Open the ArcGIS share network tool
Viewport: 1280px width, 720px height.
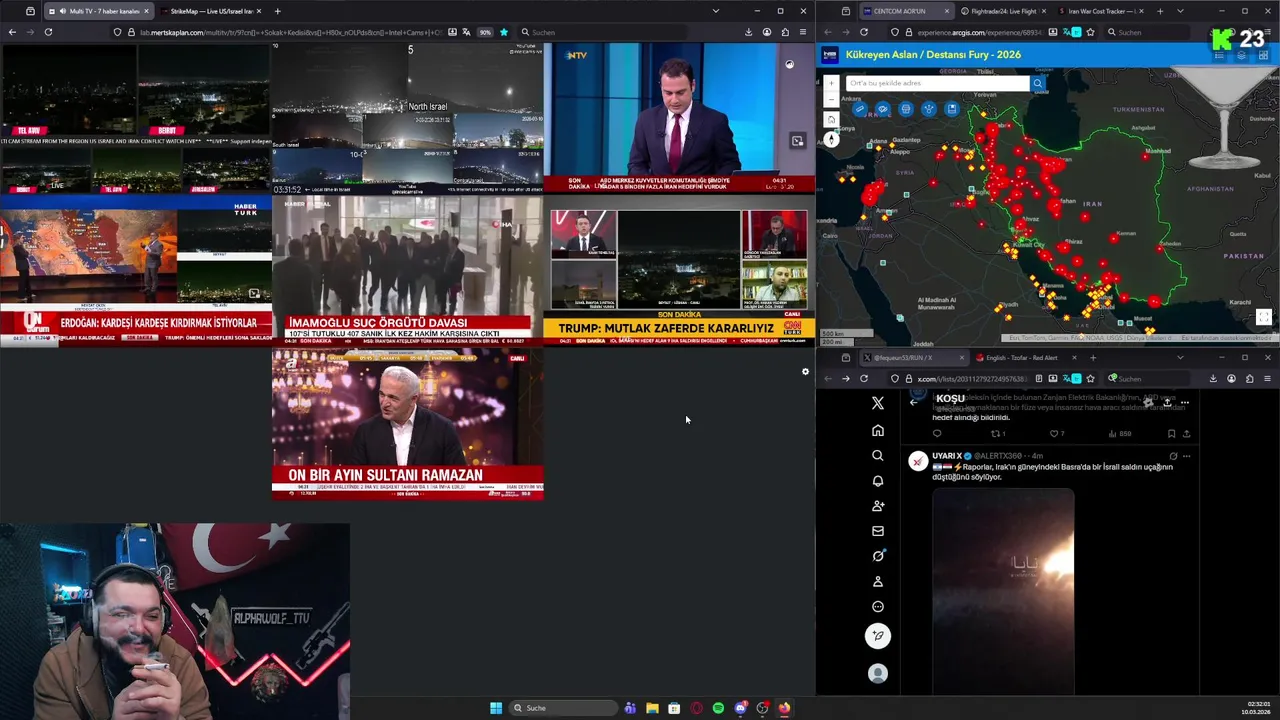(929, 109)
